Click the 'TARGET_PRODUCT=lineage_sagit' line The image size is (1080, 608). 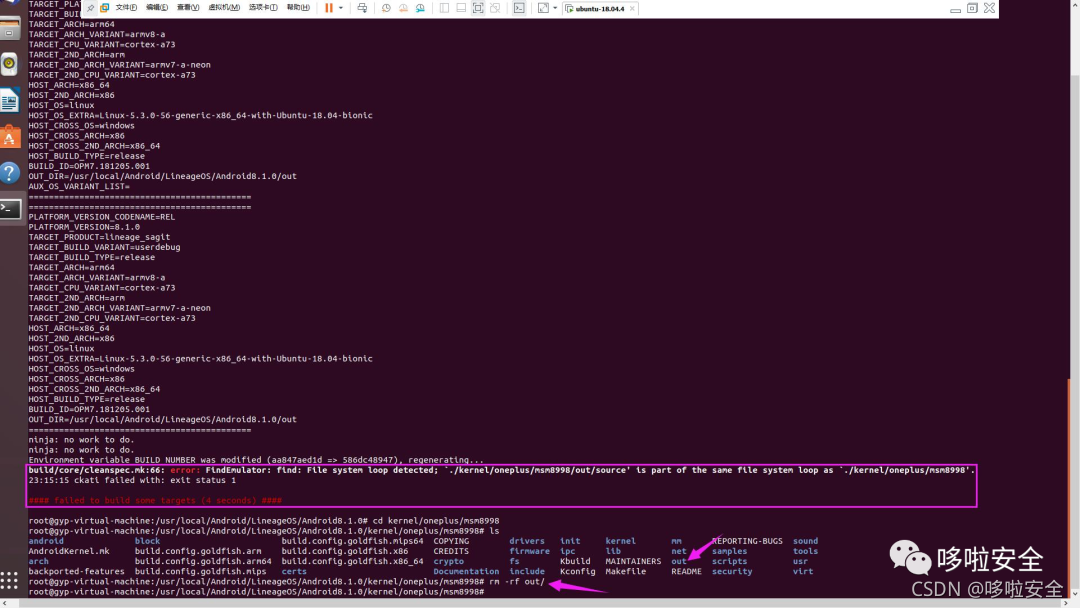[99, 237]
